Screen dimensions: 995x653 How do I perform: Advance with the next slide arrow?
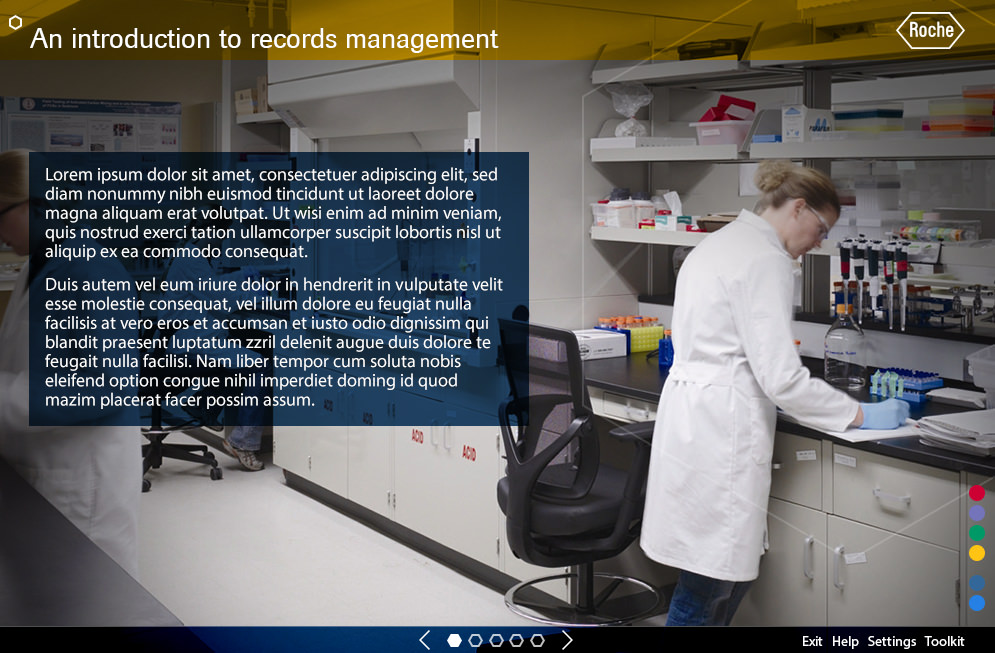tap(567, 640)
